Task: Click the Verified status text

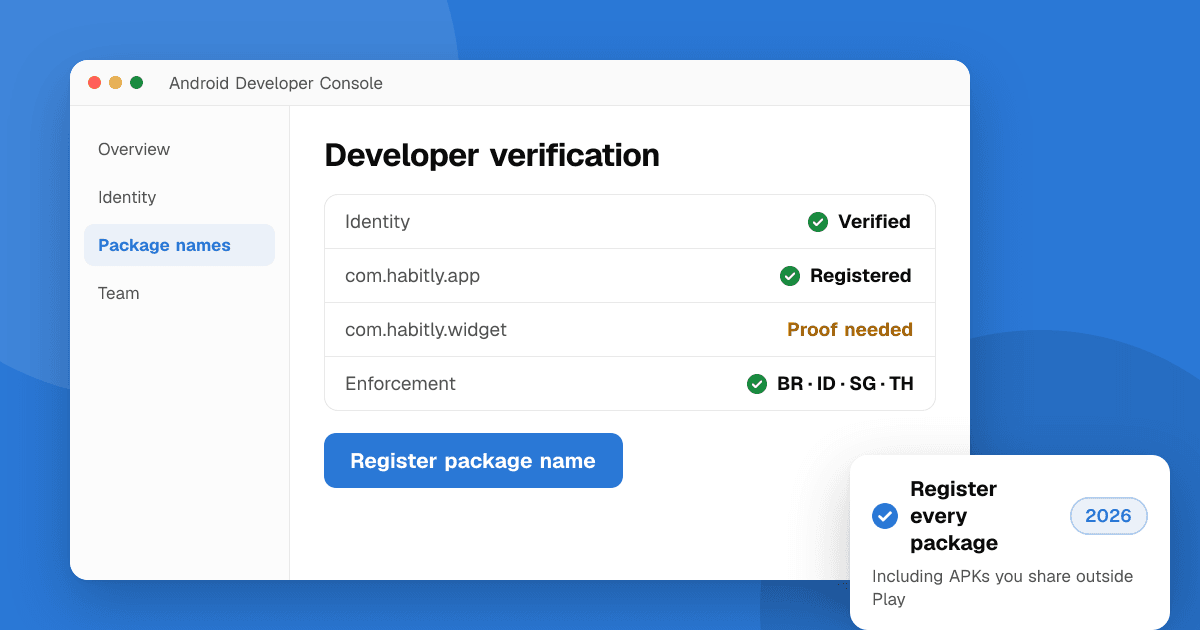Action: point(874,222)
